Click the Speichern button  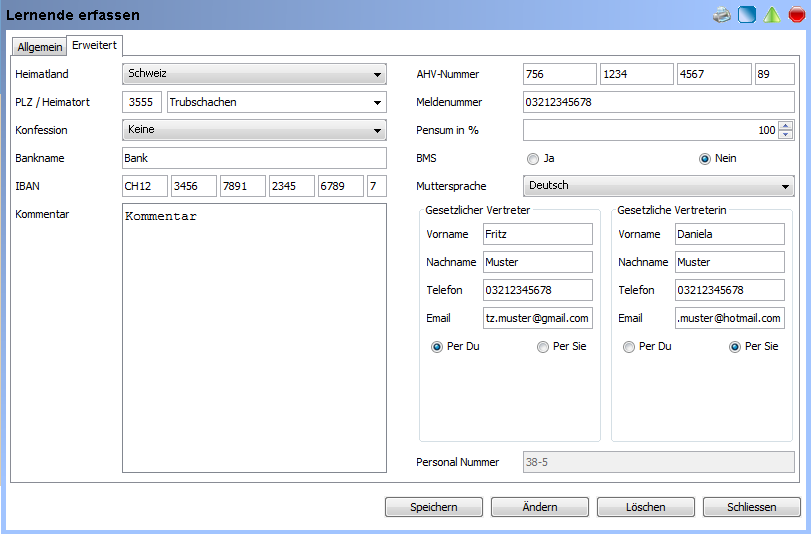pyautogui.click(x=433, y=507)
